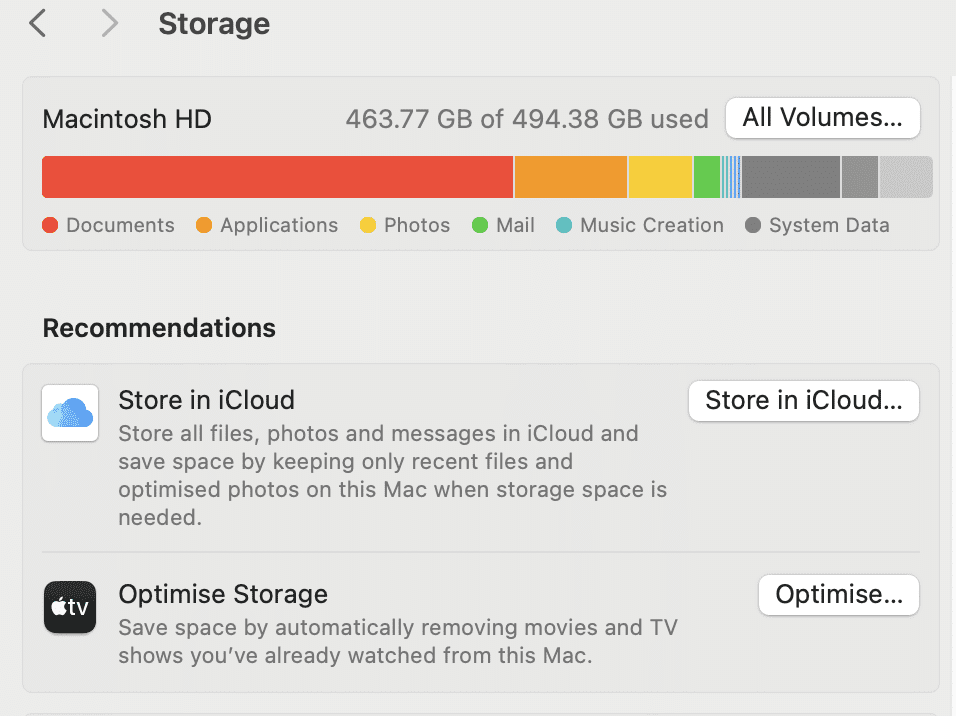Click the green Mail legend dot

[x=480, y=225]
